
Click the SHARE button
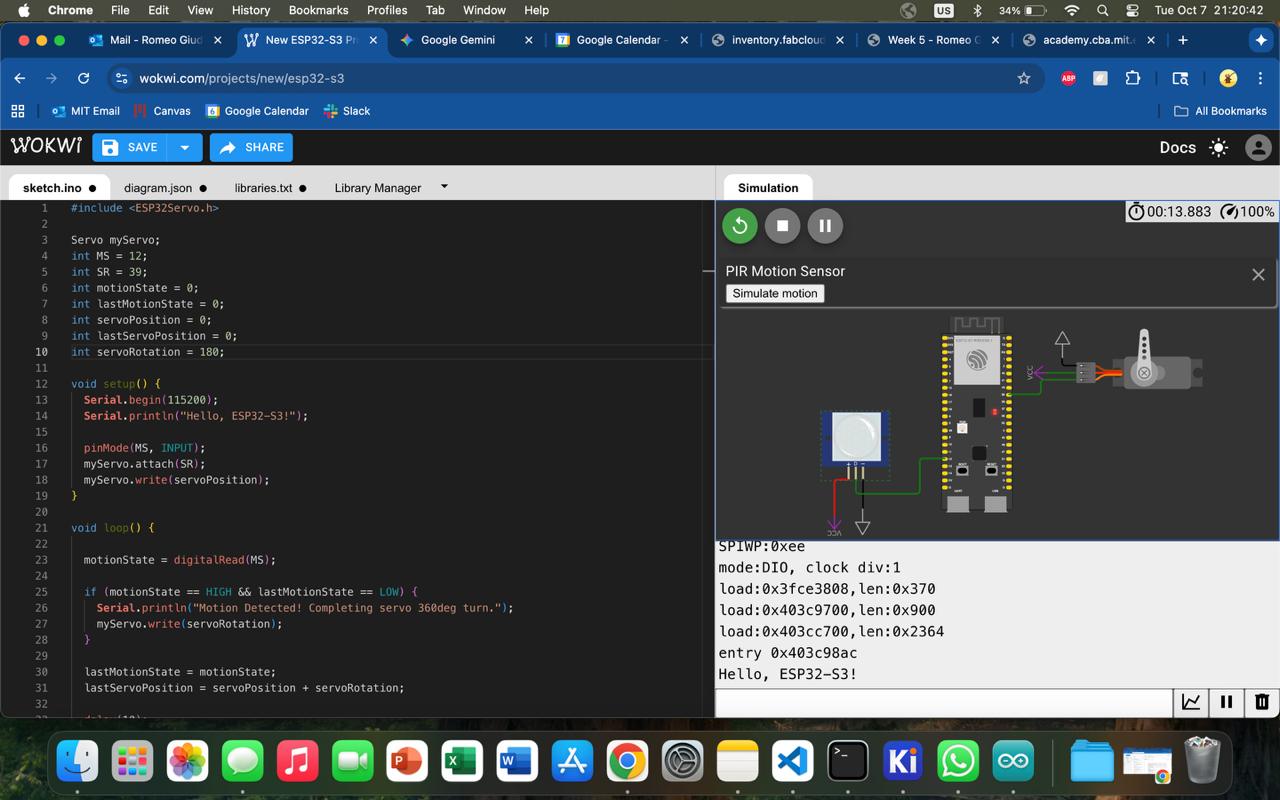coord(251,147)
